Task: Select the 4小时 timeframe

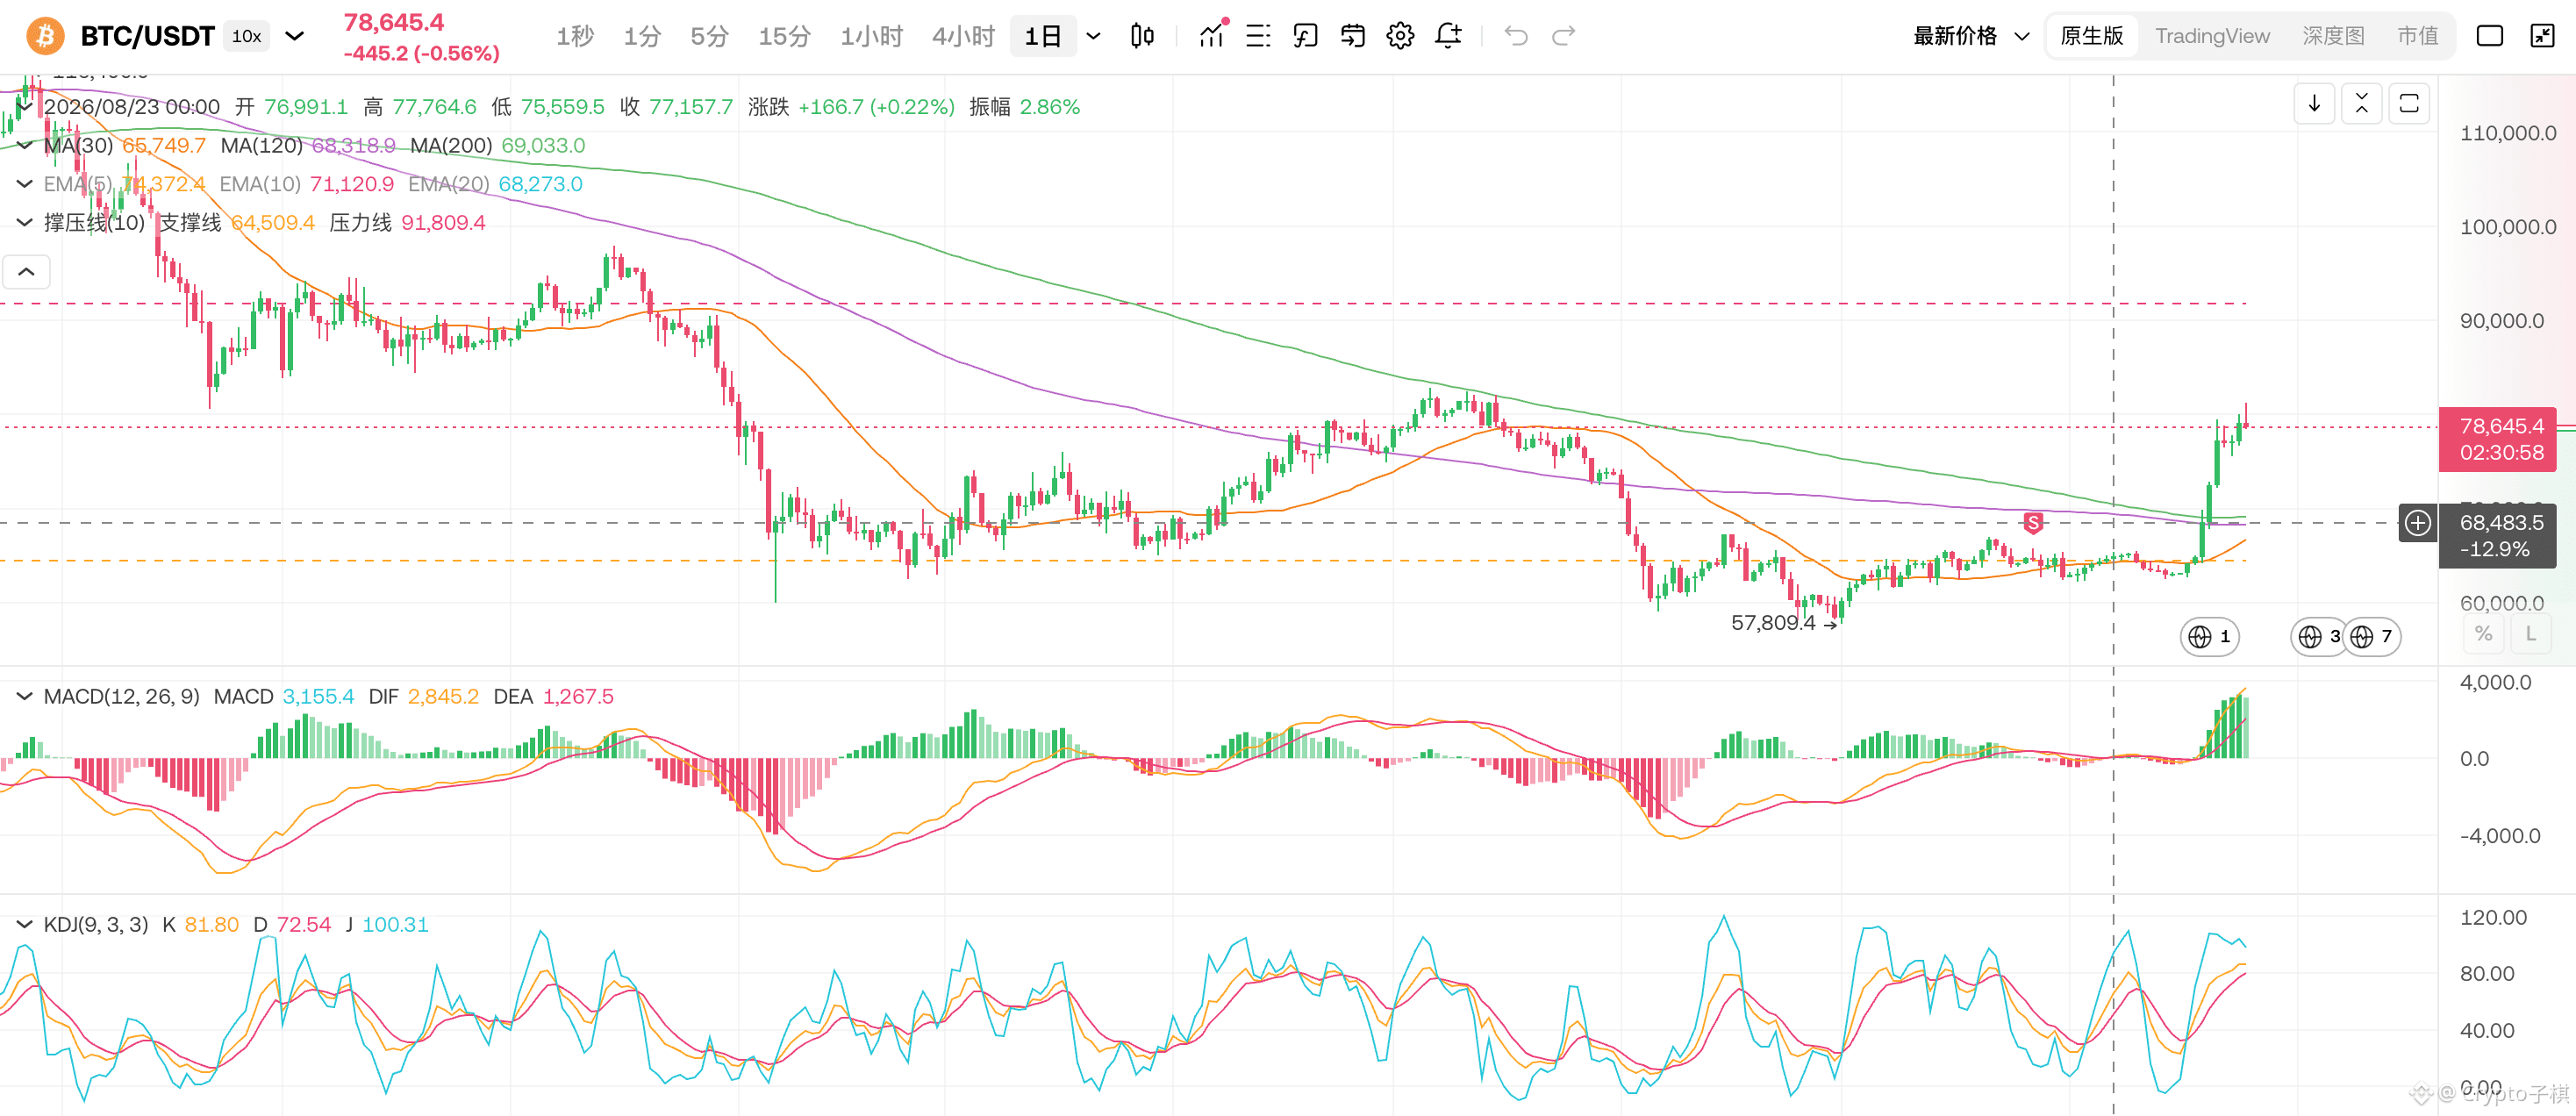Action: tap(963, 36)
